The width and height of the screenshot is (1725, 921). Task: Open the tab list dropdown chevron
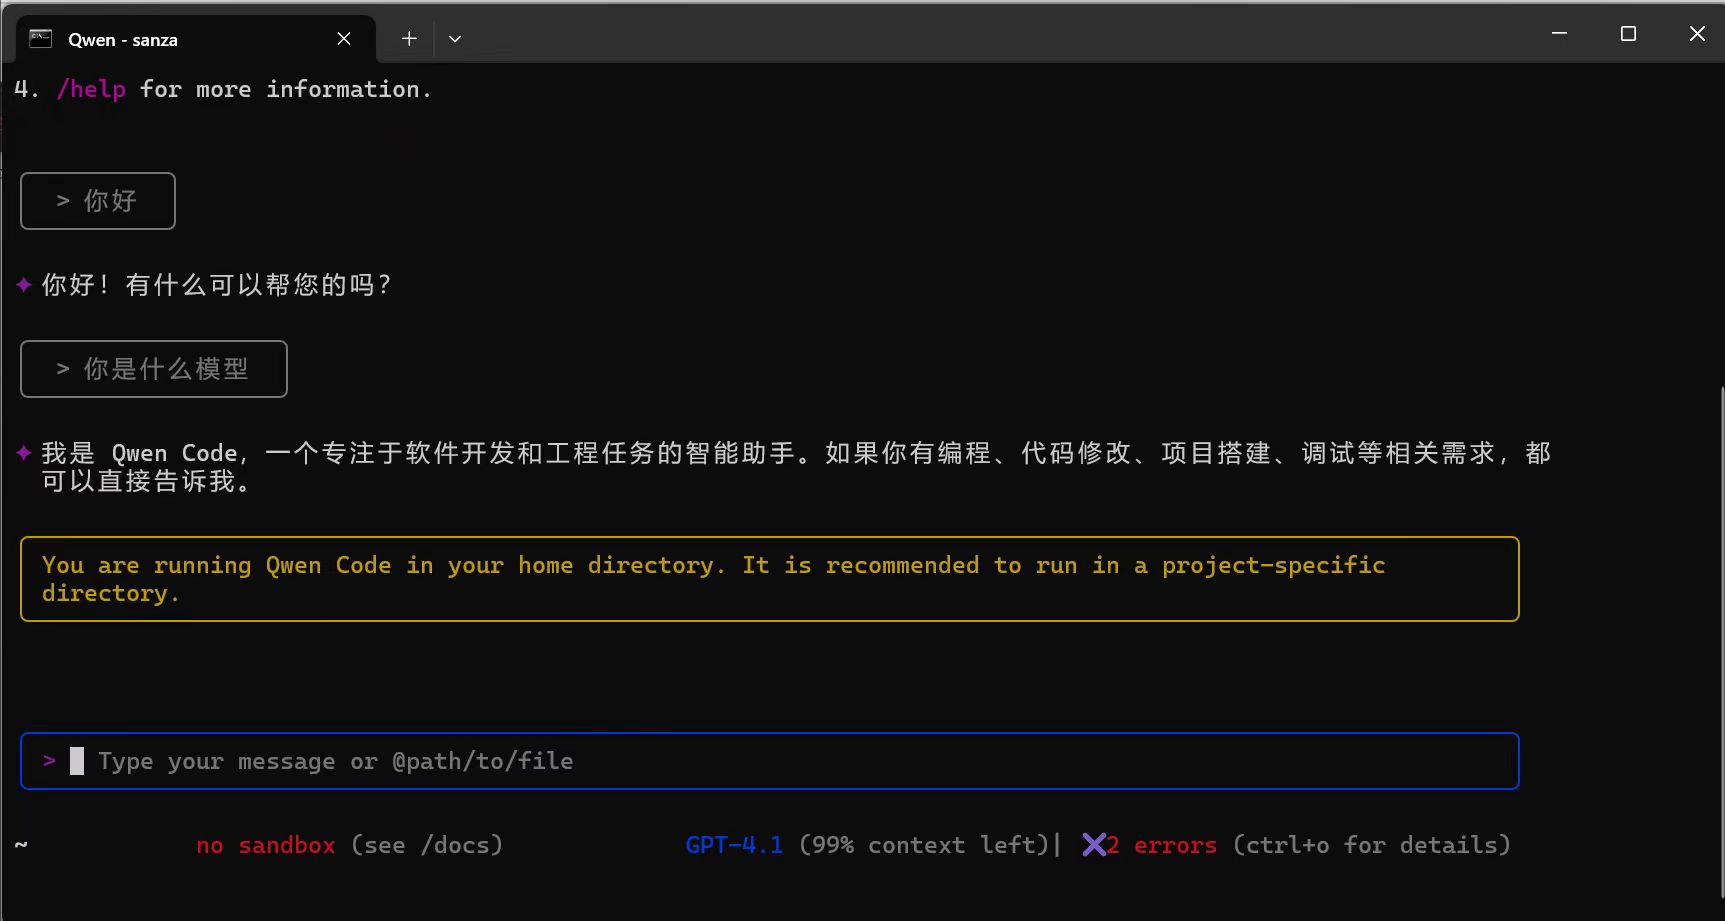coord(455,38)
